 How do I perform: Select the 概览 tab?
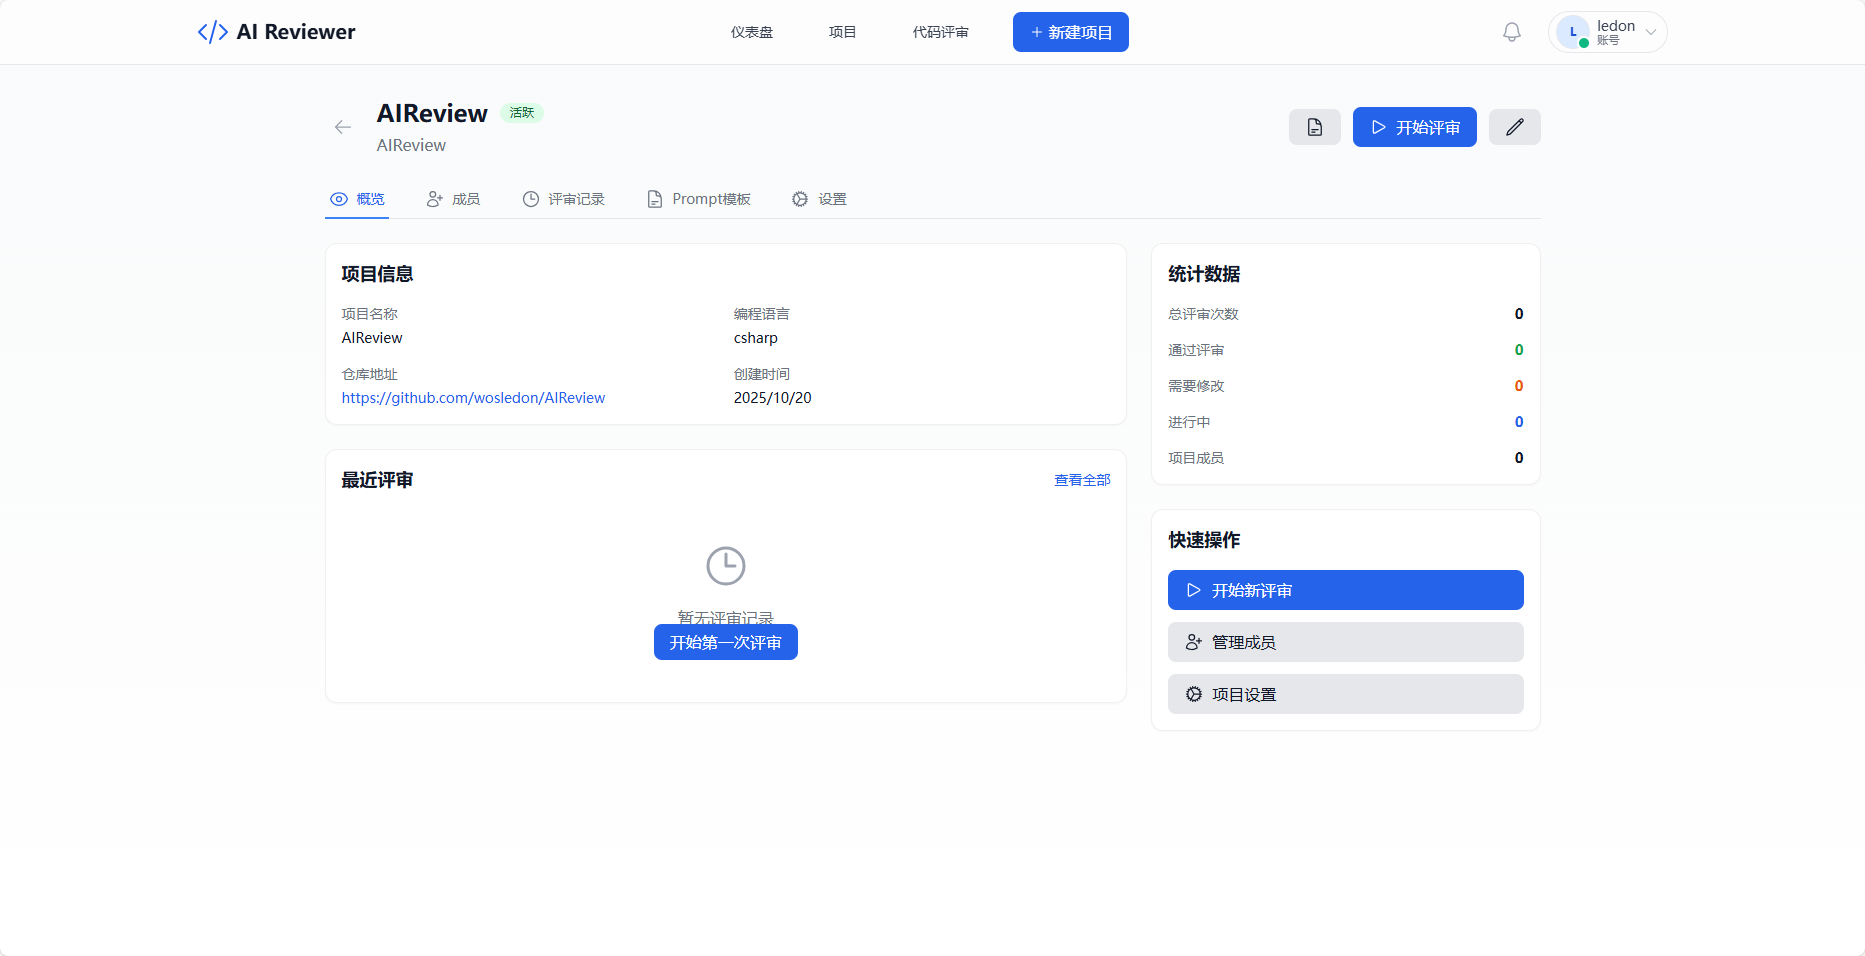click(357, 199)
